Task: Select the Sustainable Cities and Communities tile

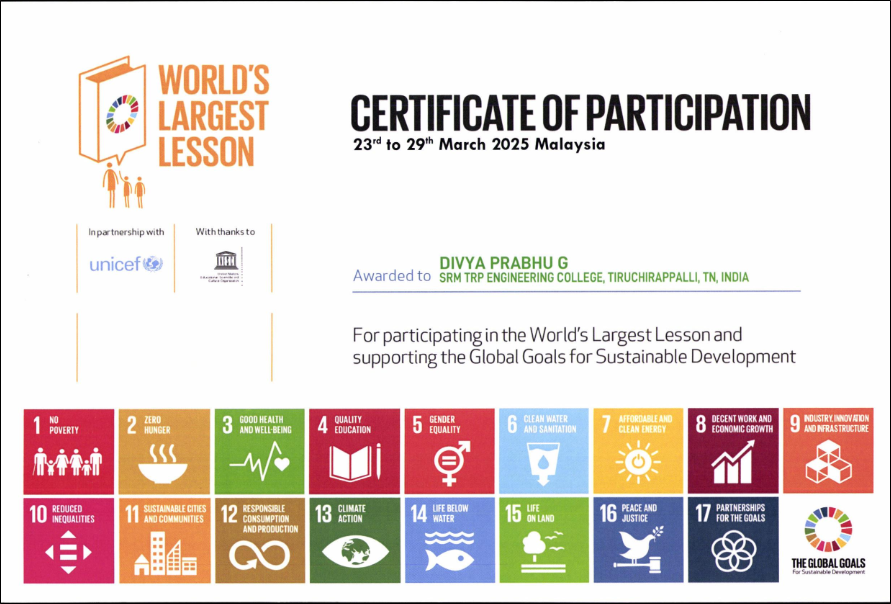Action: tap(164, 540)
